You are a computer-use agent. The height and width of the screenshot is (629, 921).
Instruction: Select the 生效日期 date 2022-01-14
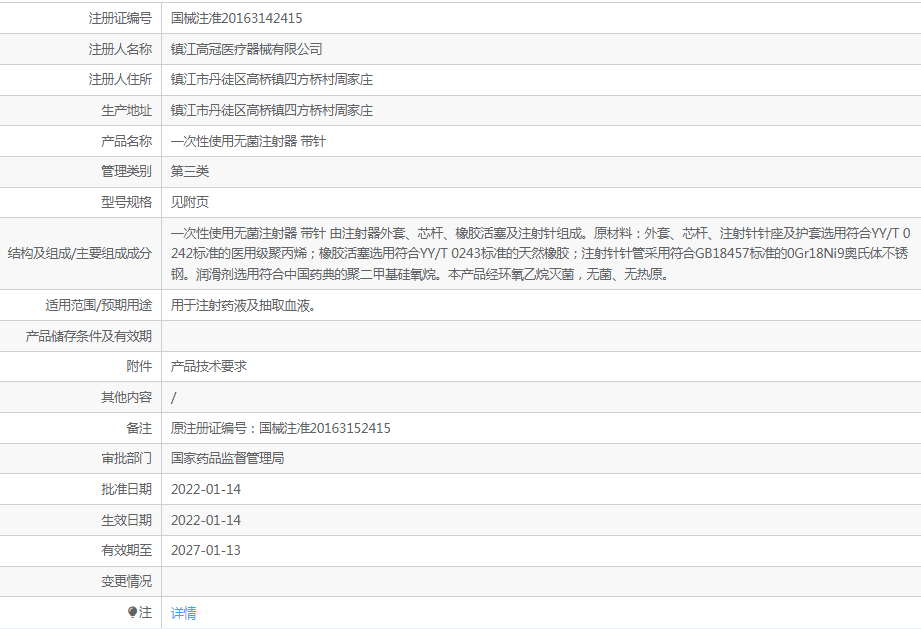[x=206, y=520]
